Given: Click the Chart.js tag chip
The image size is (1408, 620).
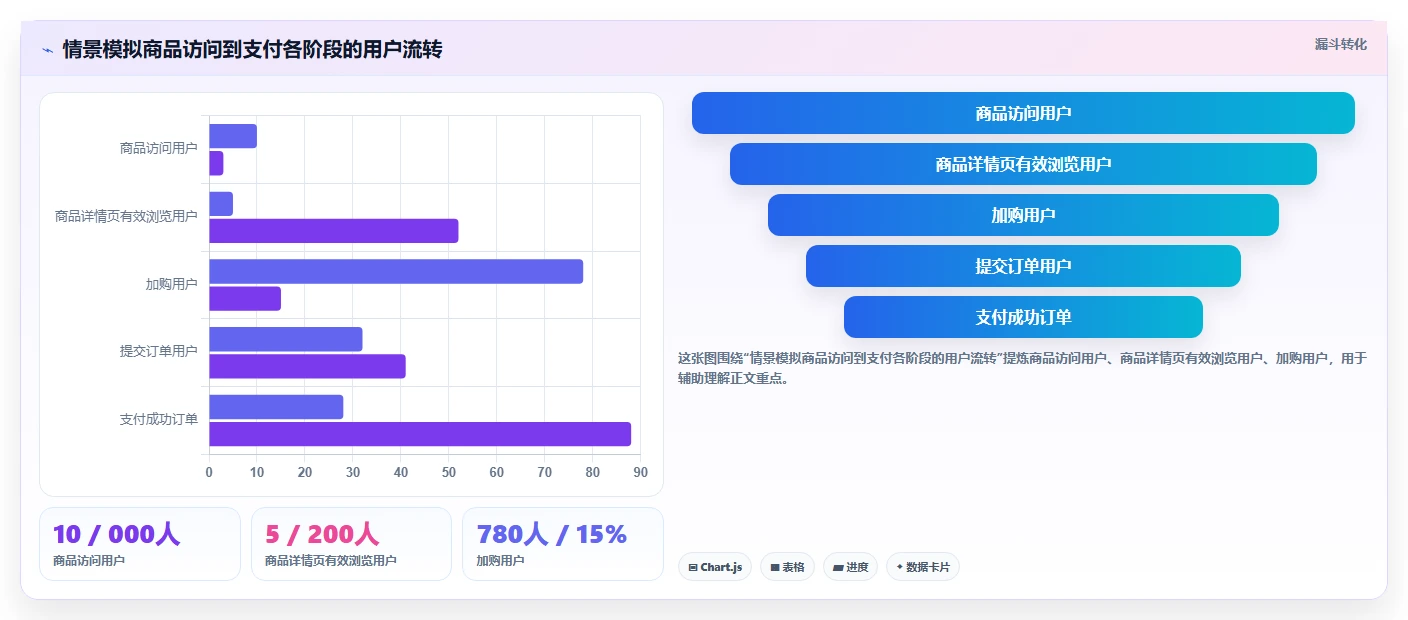Looking at the screenshot, I should pyautogui.click(x=715, y=567).
